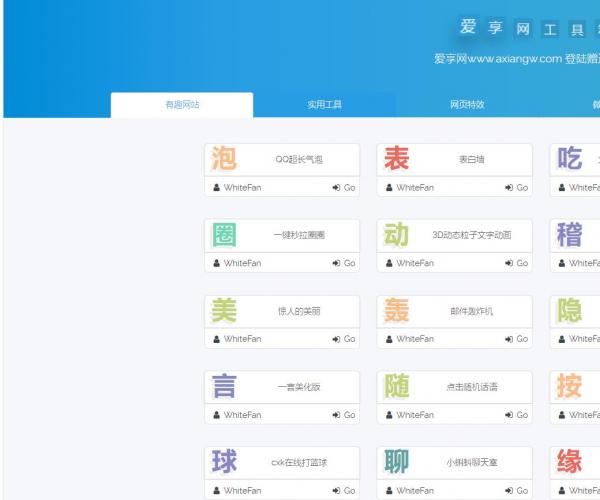Click Go on the 3D动态粒子文字动画 card
The image size is (600, 500).
(x=517, y=263)
